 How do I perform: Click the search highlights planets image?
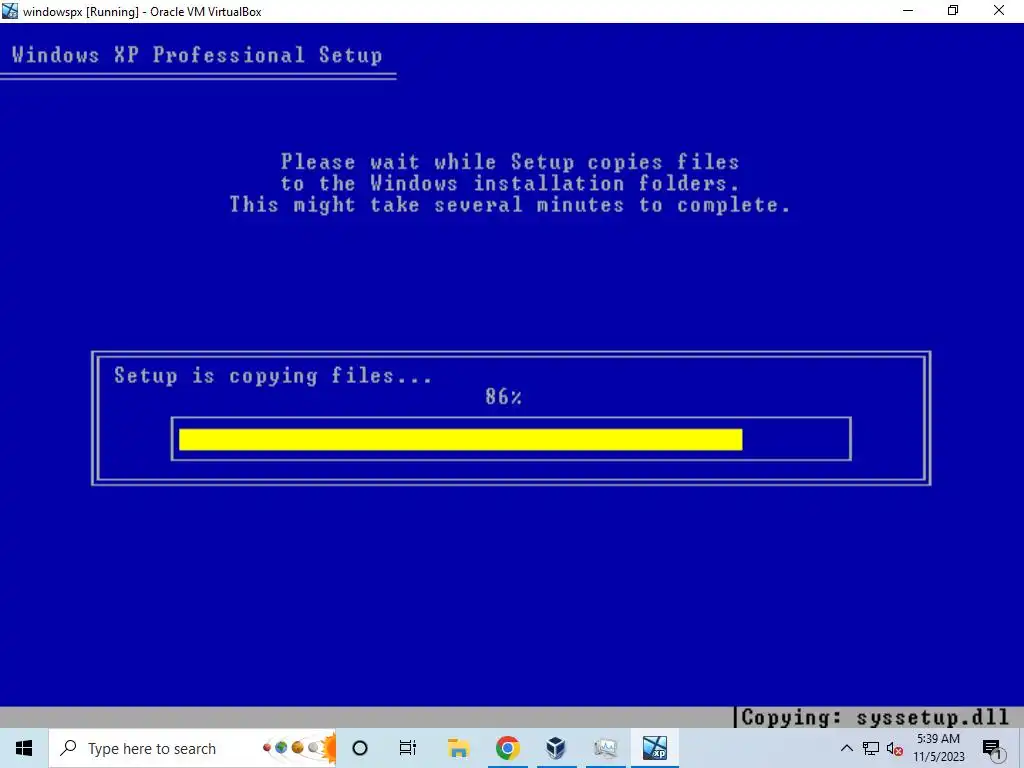(x=298, y=748)
